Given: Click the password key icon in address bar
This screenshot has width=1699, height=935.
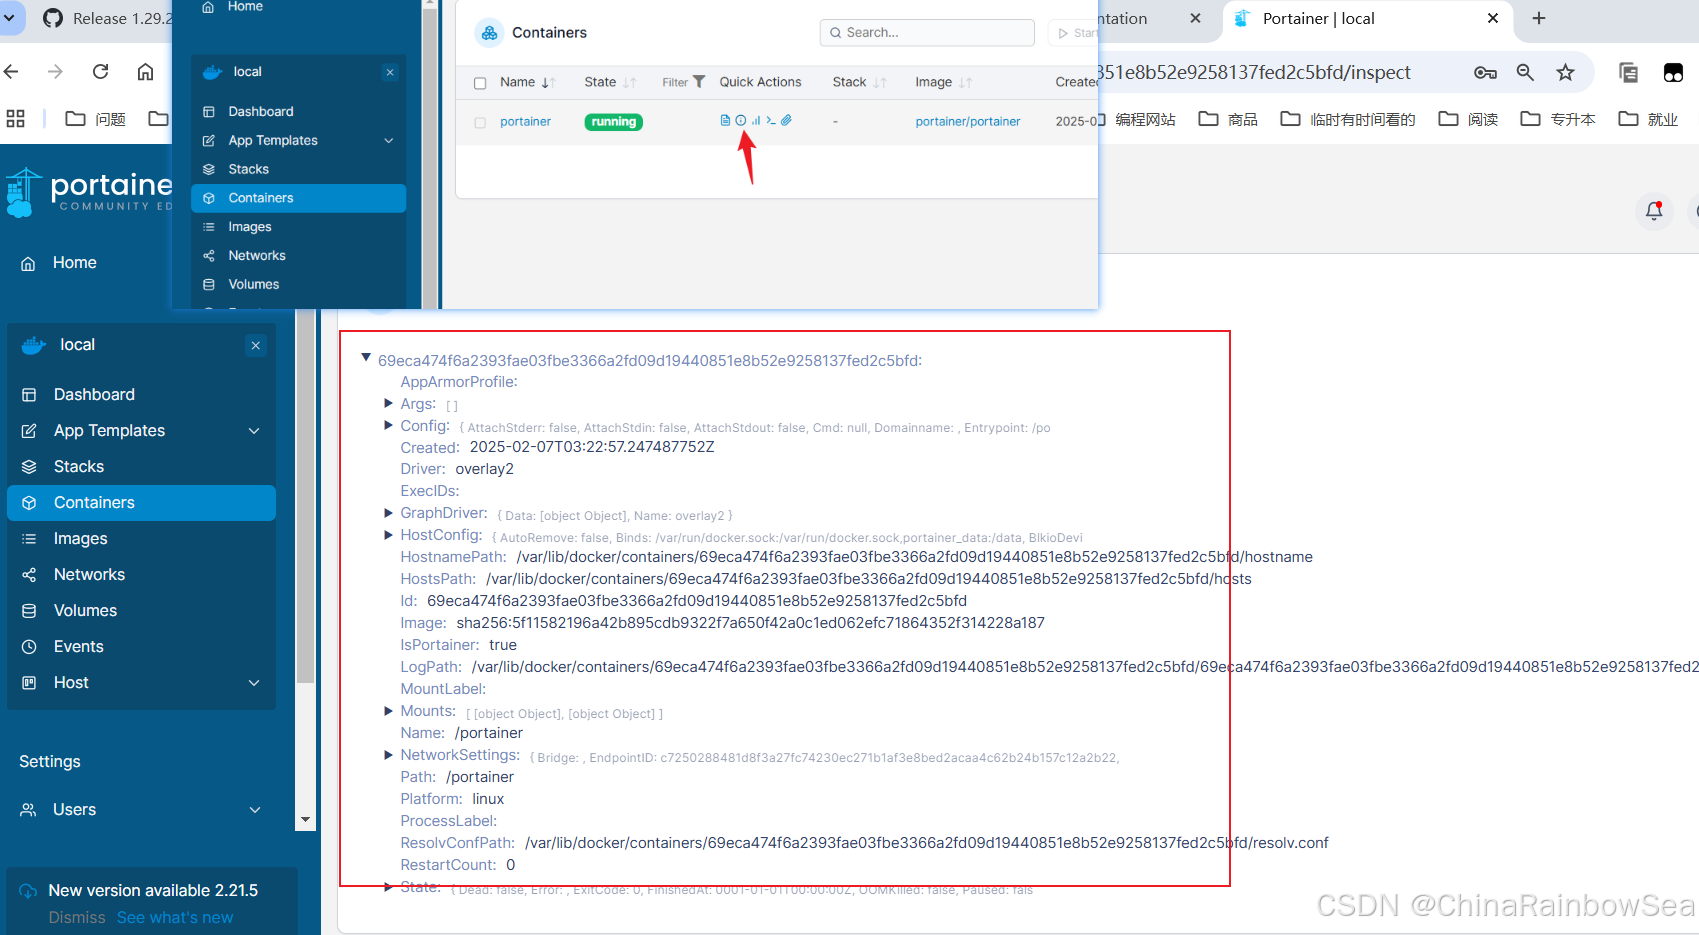Looking at the screenshot, I should pyautogui.click(x=1485, y=72).
